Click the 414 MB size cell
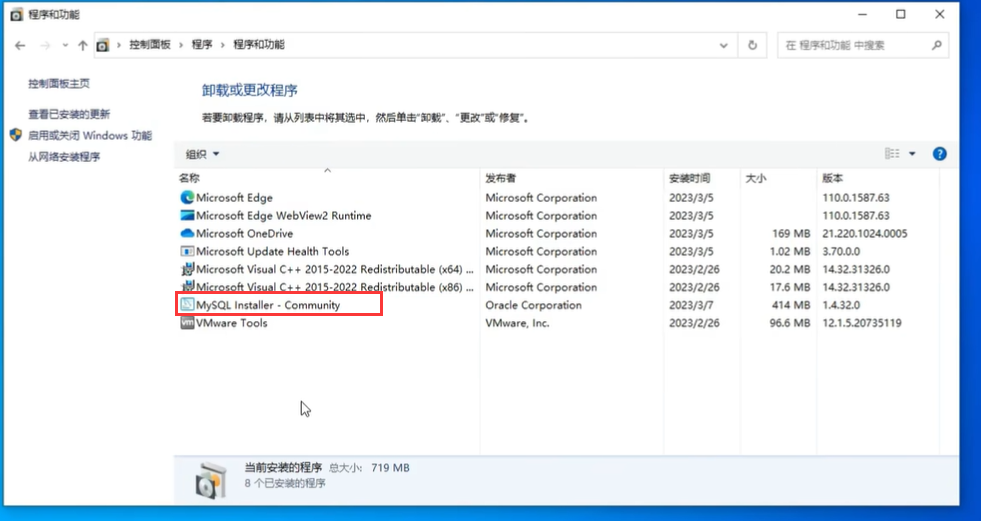Image resolution: width=981 pixels, height=521 pixels. (x=791, y=305)
